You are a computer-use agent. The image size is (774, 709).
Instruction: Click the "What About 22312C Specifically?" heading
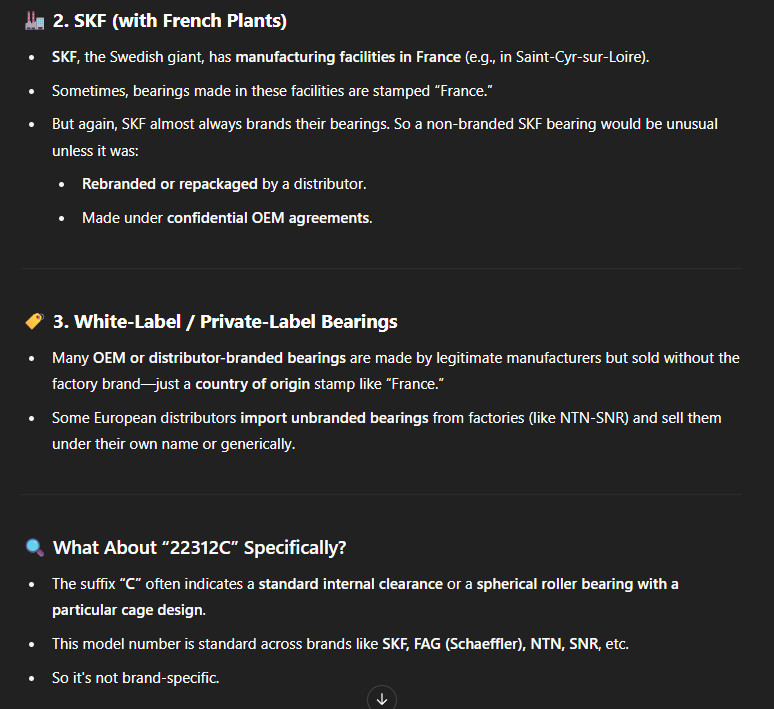point(200,547)
